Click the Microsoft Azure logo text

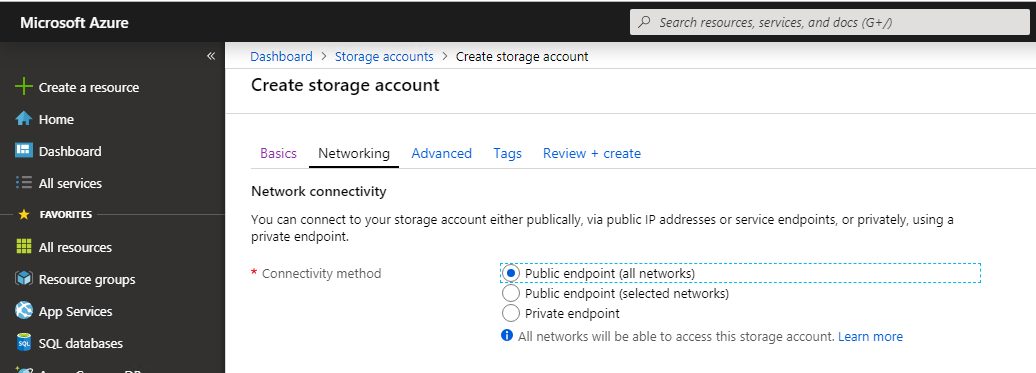(74, 23)
